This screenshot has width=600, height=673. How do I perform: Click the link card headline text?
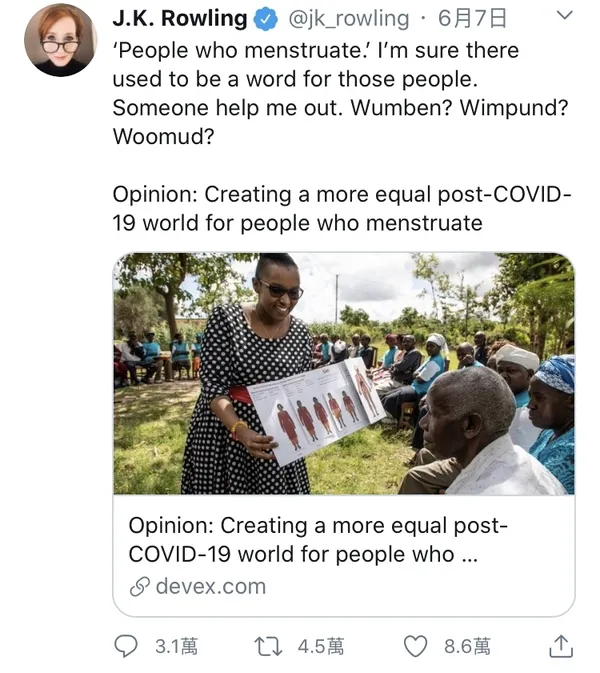pos(318,540)
